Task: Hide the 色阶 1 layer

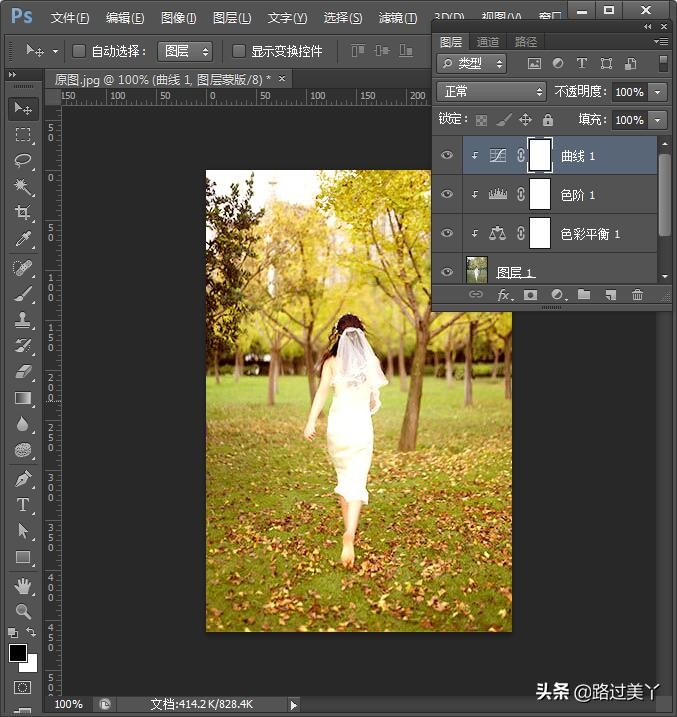Action: click(447, 194)
